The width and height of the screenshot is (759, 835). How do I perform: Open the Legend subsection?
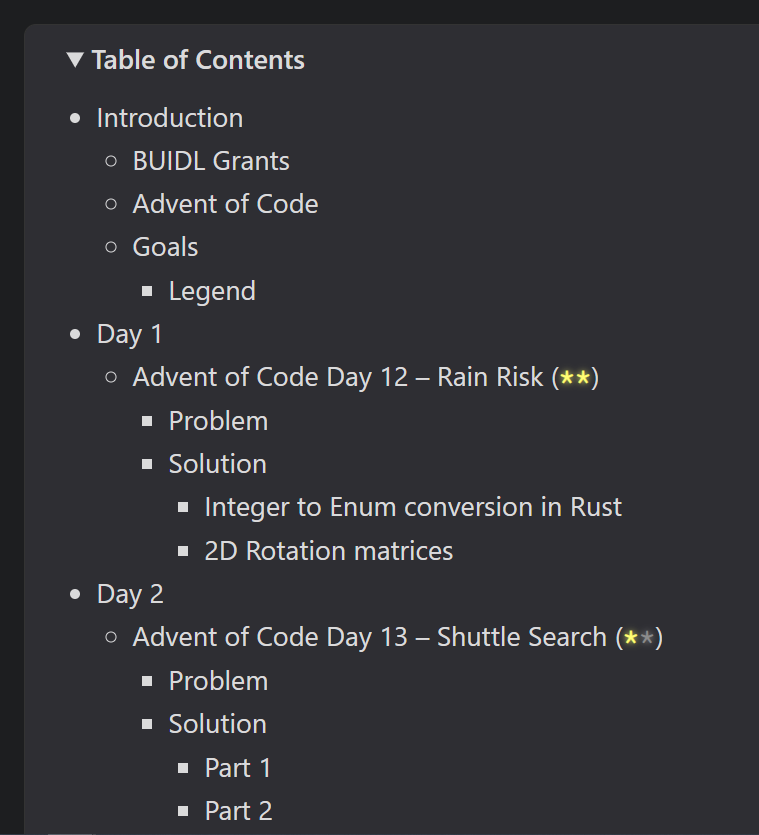(212, 290)
